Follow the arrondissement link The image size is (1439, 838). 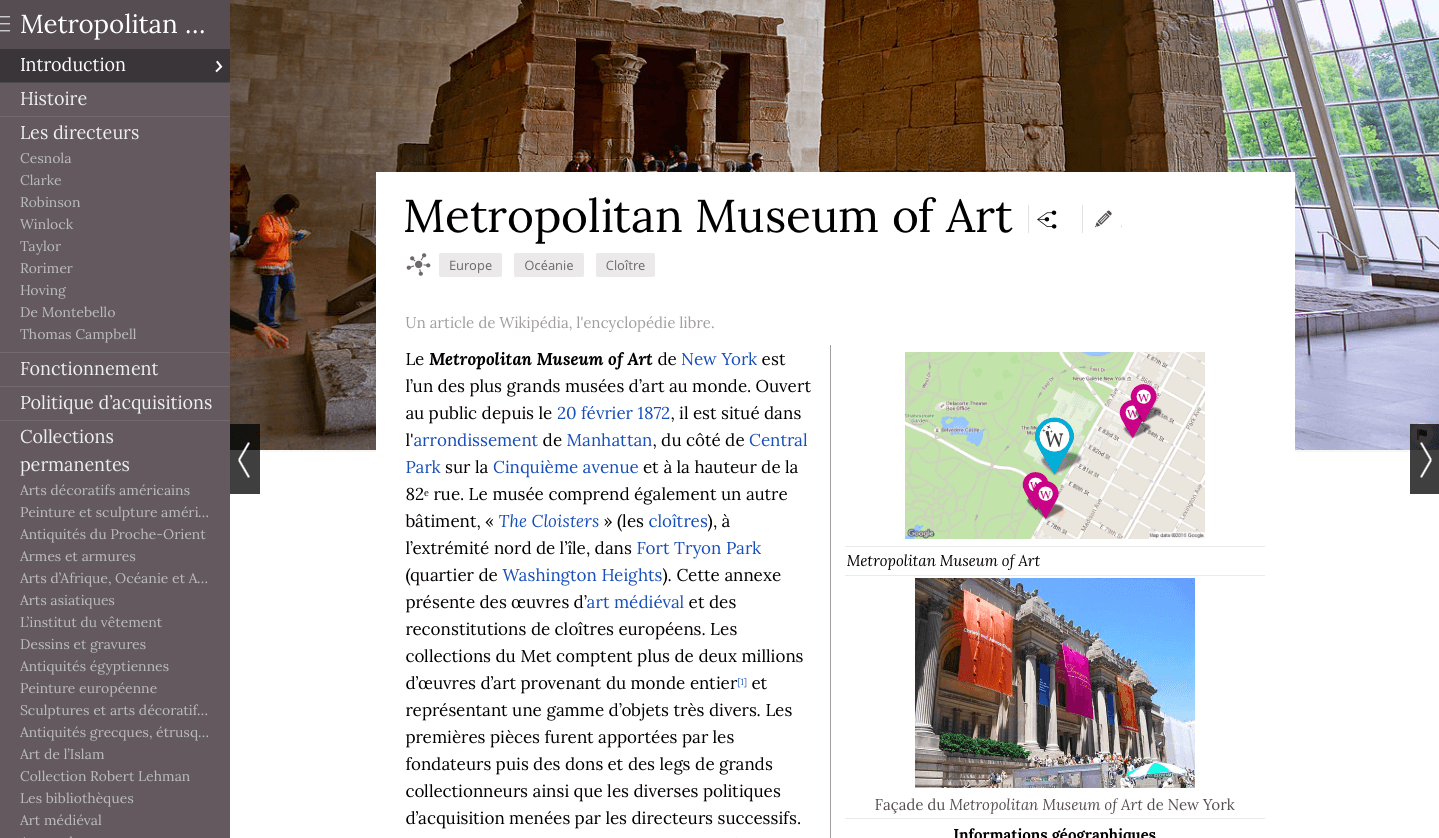click(x=476, y=440)
